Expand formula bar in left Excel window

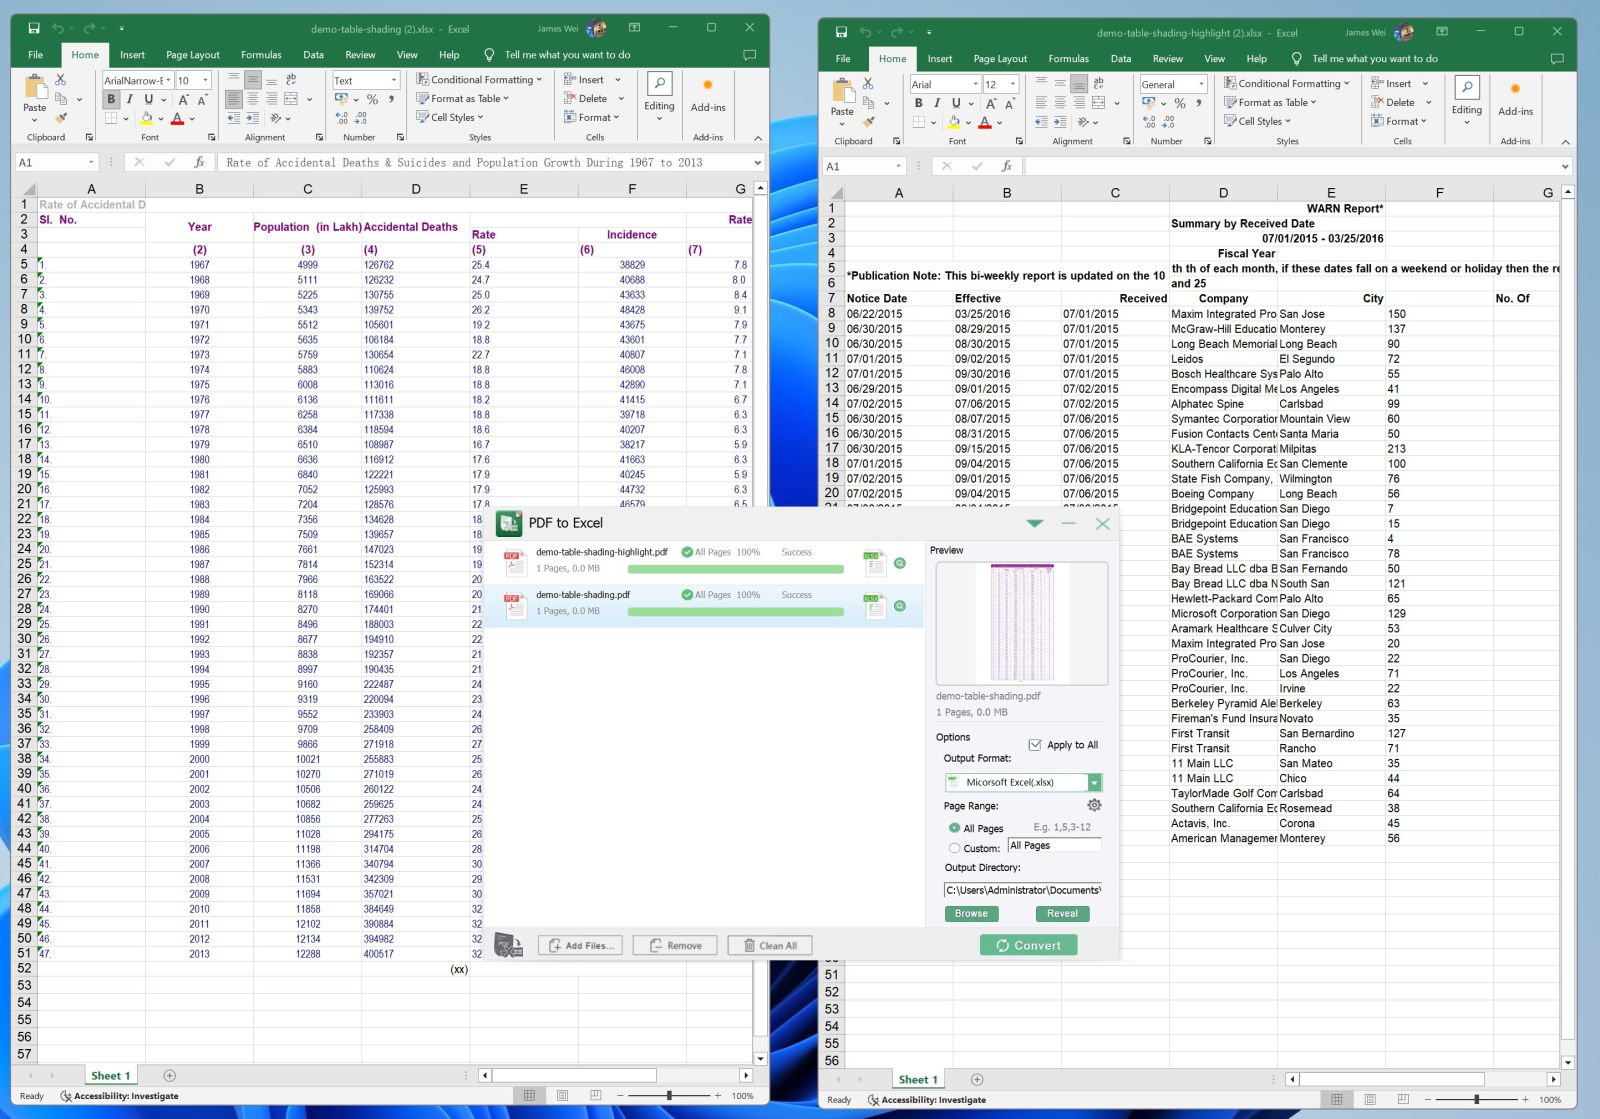click(757, 162)
